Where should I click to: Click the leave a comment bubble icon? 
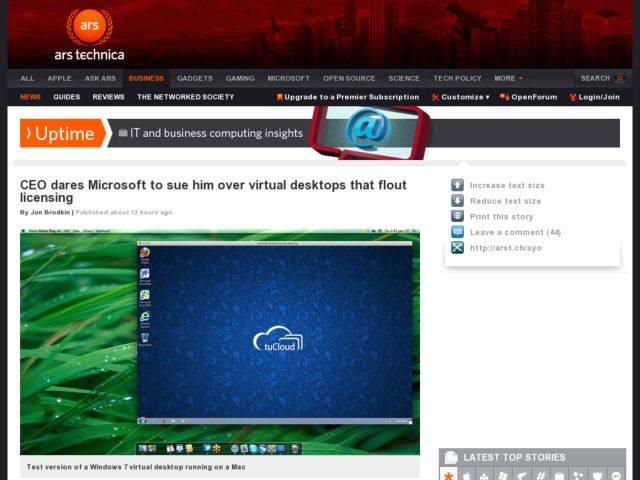point(457,232)
